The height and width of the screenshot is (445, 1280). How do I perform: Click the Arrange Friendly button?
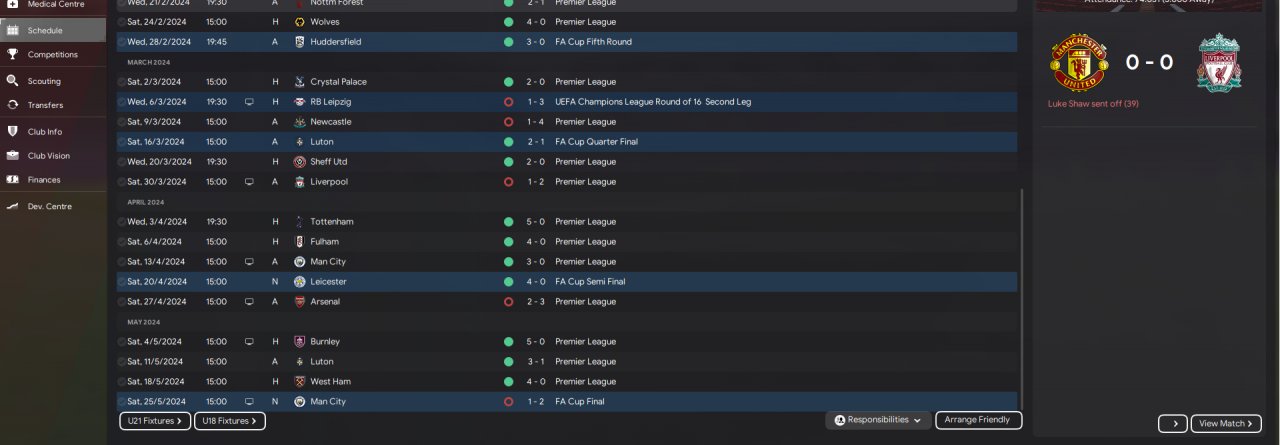point(978,420)
